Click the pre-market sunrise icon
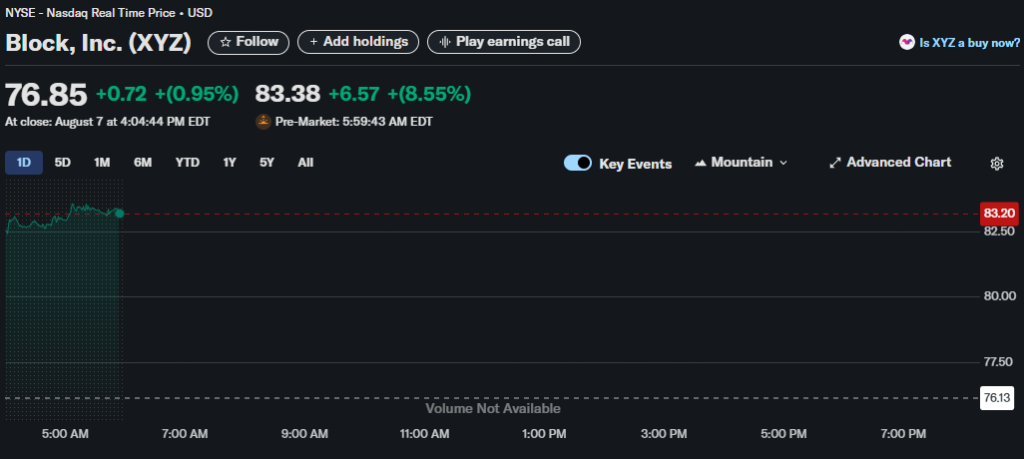 pyautogui.click(x=263, y=121)
